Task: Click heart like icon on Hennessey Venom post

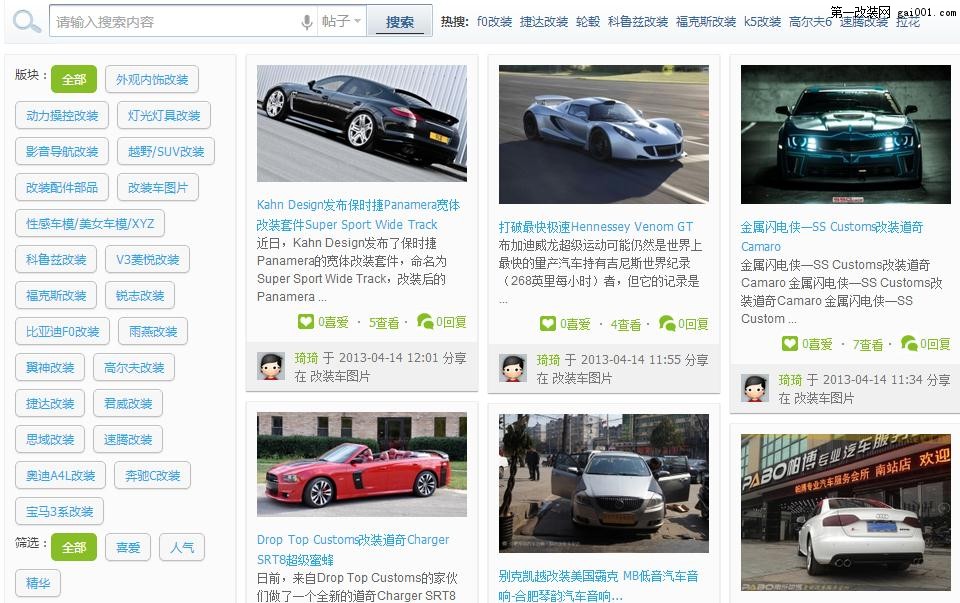Action: coord(548,324)
